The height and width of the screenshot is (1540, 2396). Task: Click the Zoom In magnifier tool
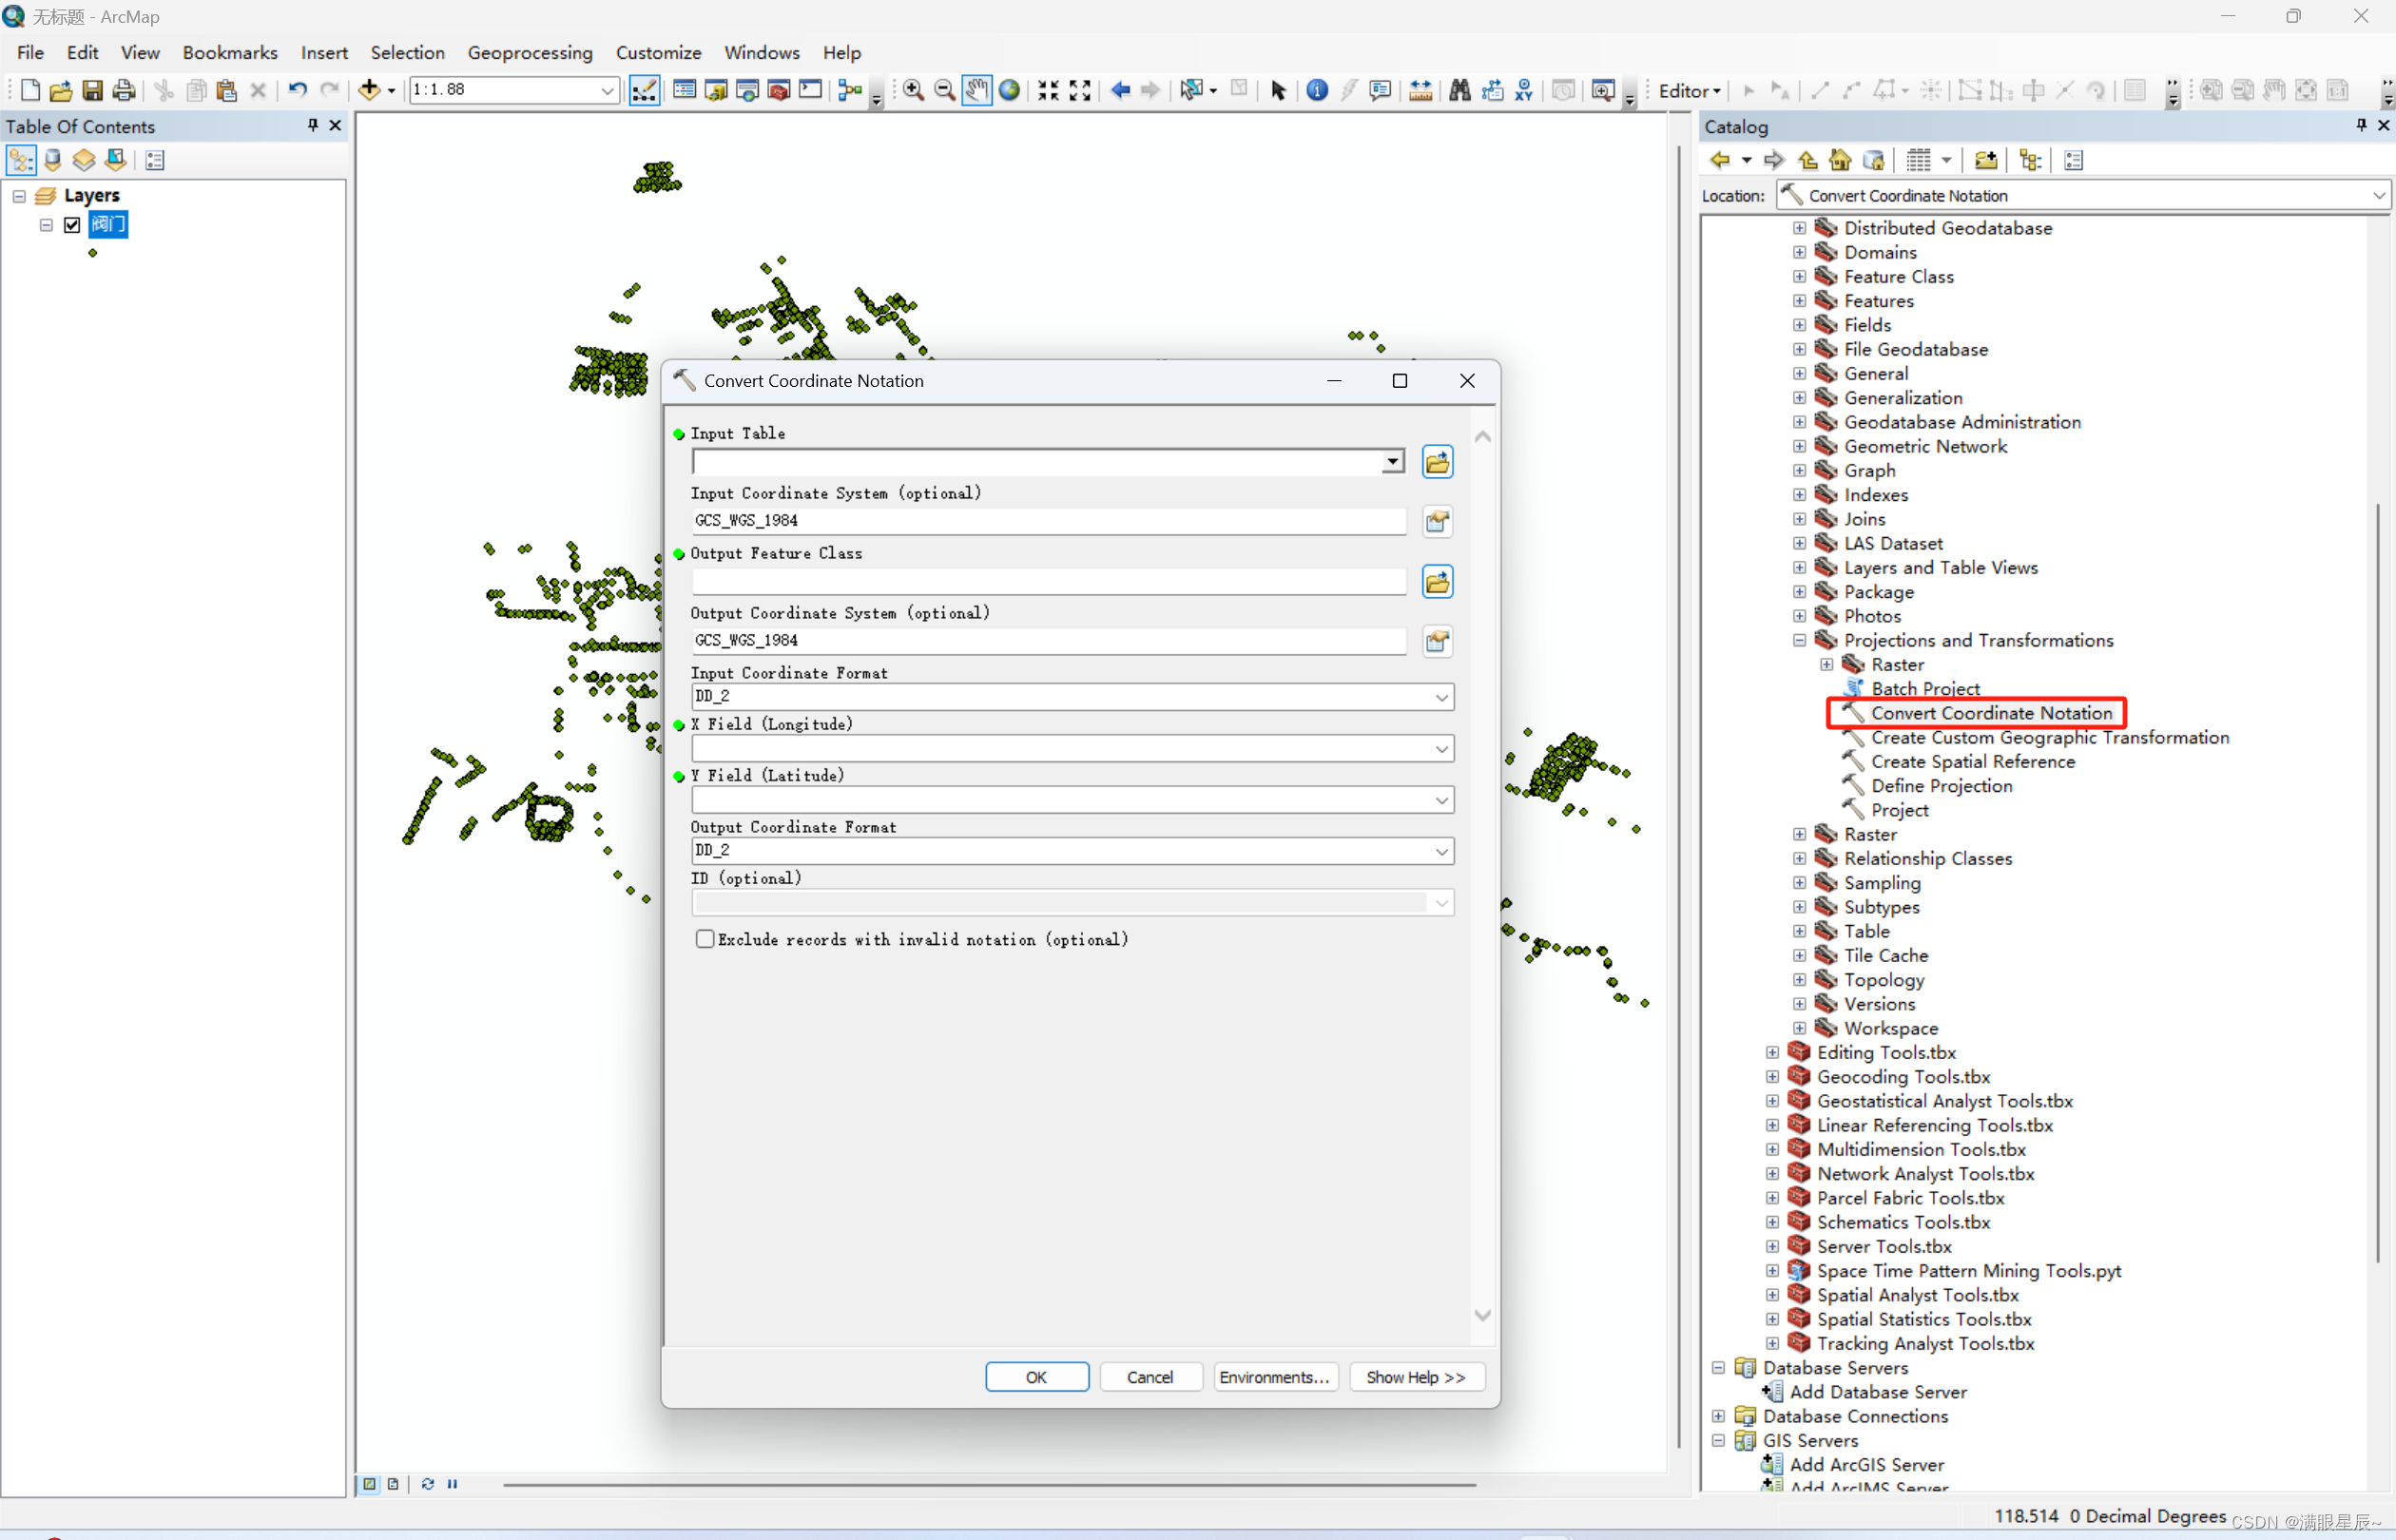pyautogui.click(x=913, y=90)
